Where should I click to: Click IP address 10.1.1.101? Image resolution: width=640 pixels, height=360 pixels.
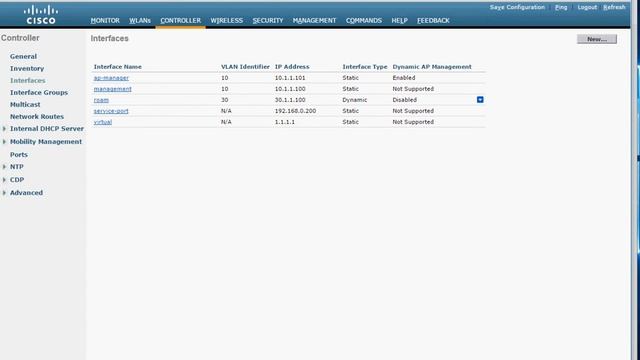coord(290,78)
